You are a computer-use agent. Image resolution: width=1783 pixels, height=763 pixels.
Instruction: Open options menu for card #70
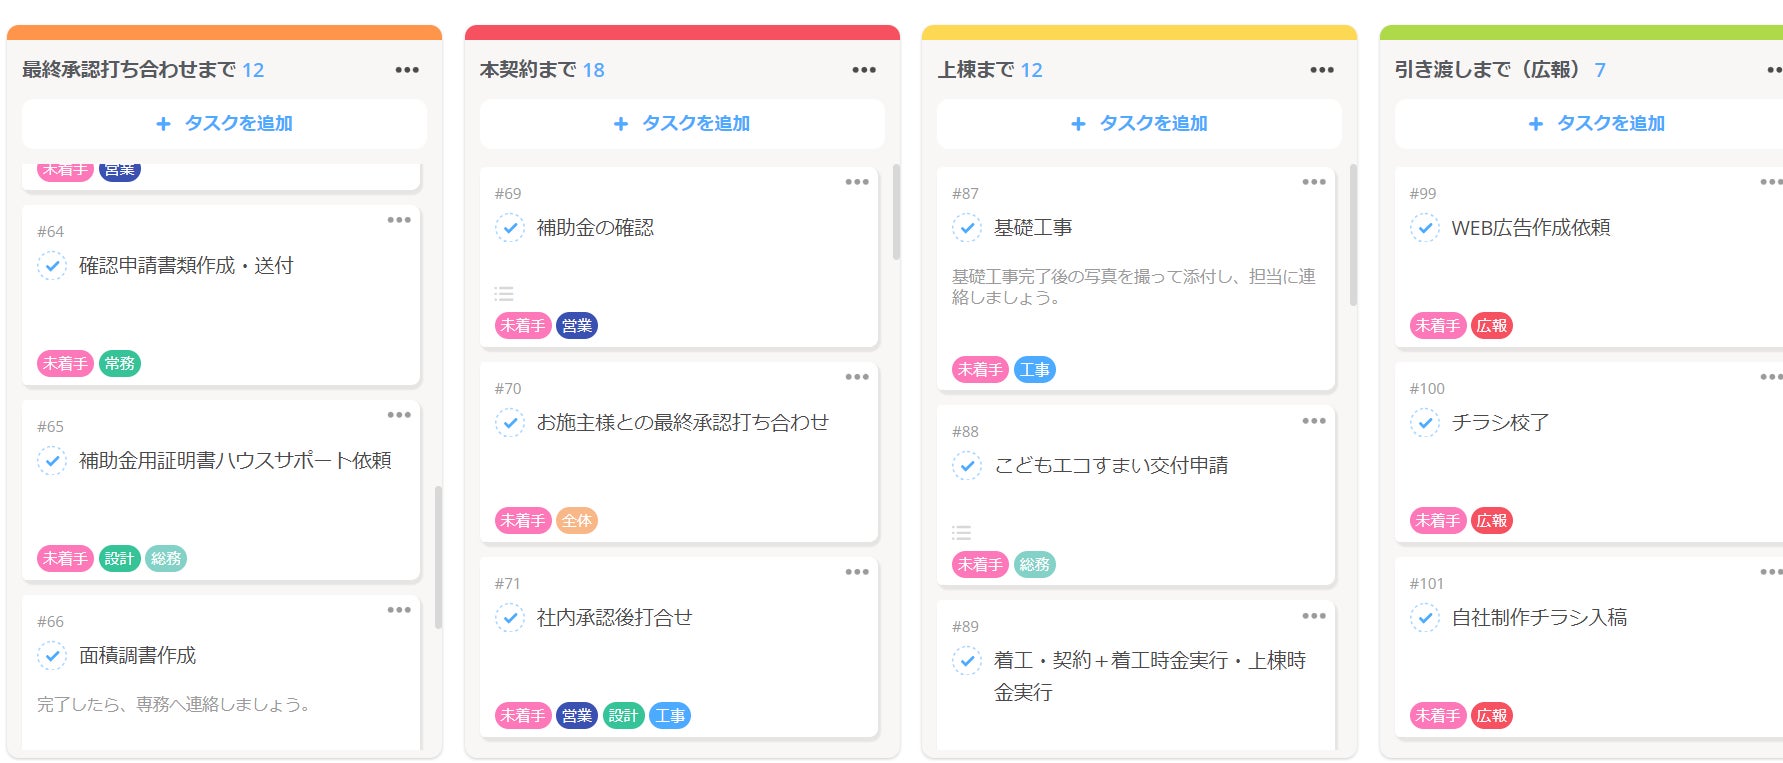coord(857,377)
